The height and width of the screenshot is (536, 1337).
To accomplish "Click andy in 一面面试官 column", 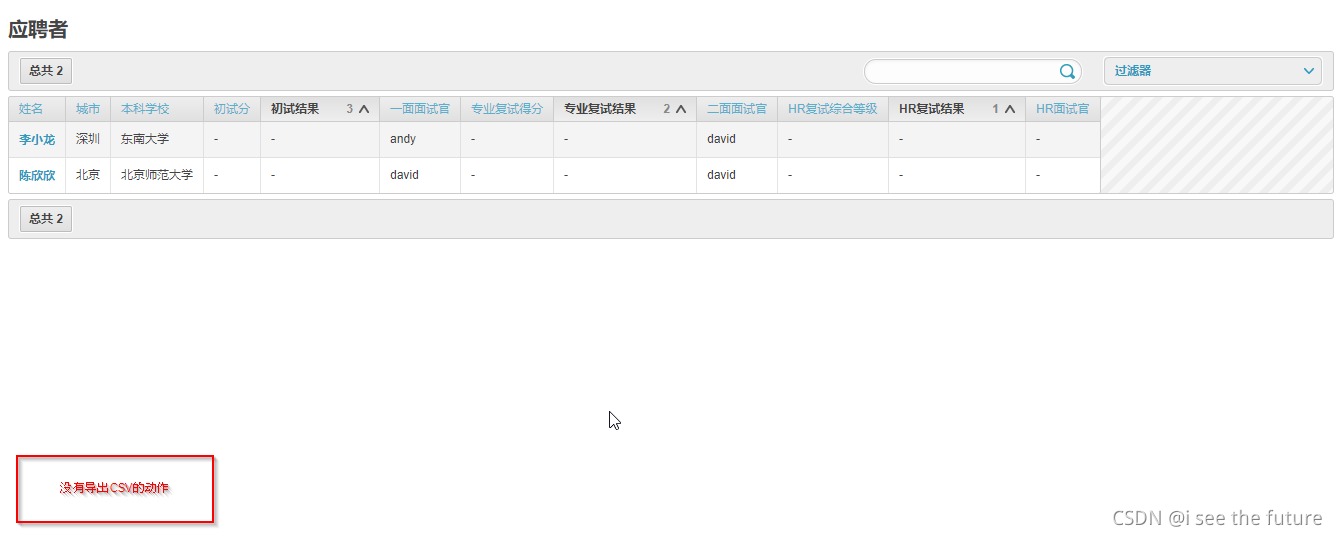I will (403, 139).
